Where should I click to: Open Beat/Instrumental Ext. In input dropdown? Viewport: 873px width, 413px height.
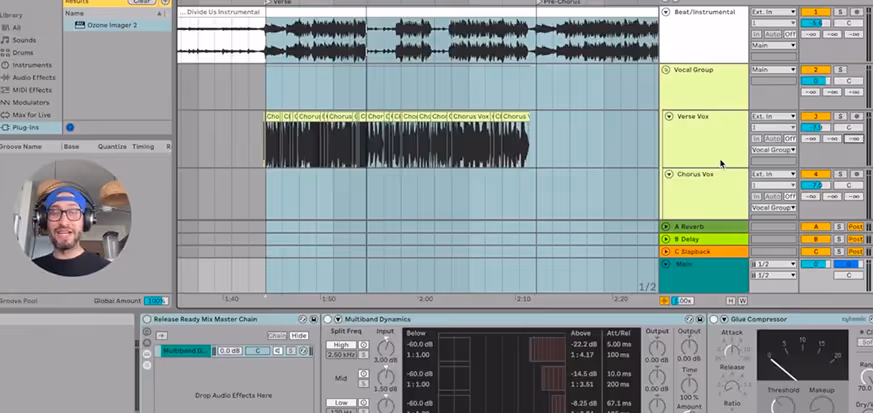773,12
